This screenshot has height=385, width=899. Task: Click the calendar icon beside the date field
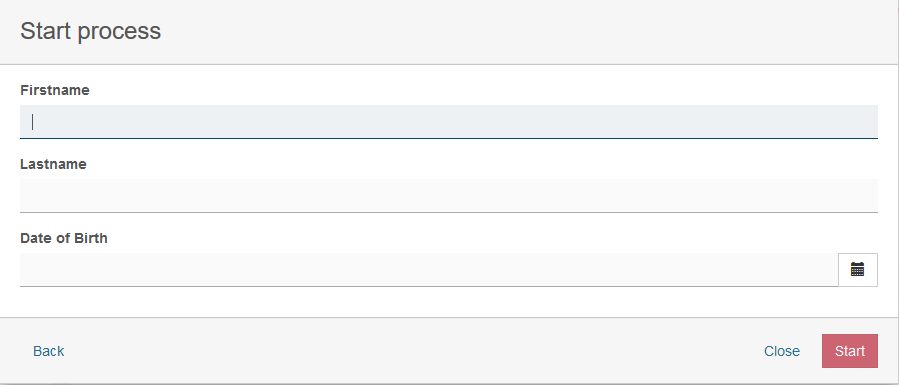coord(858,269)
